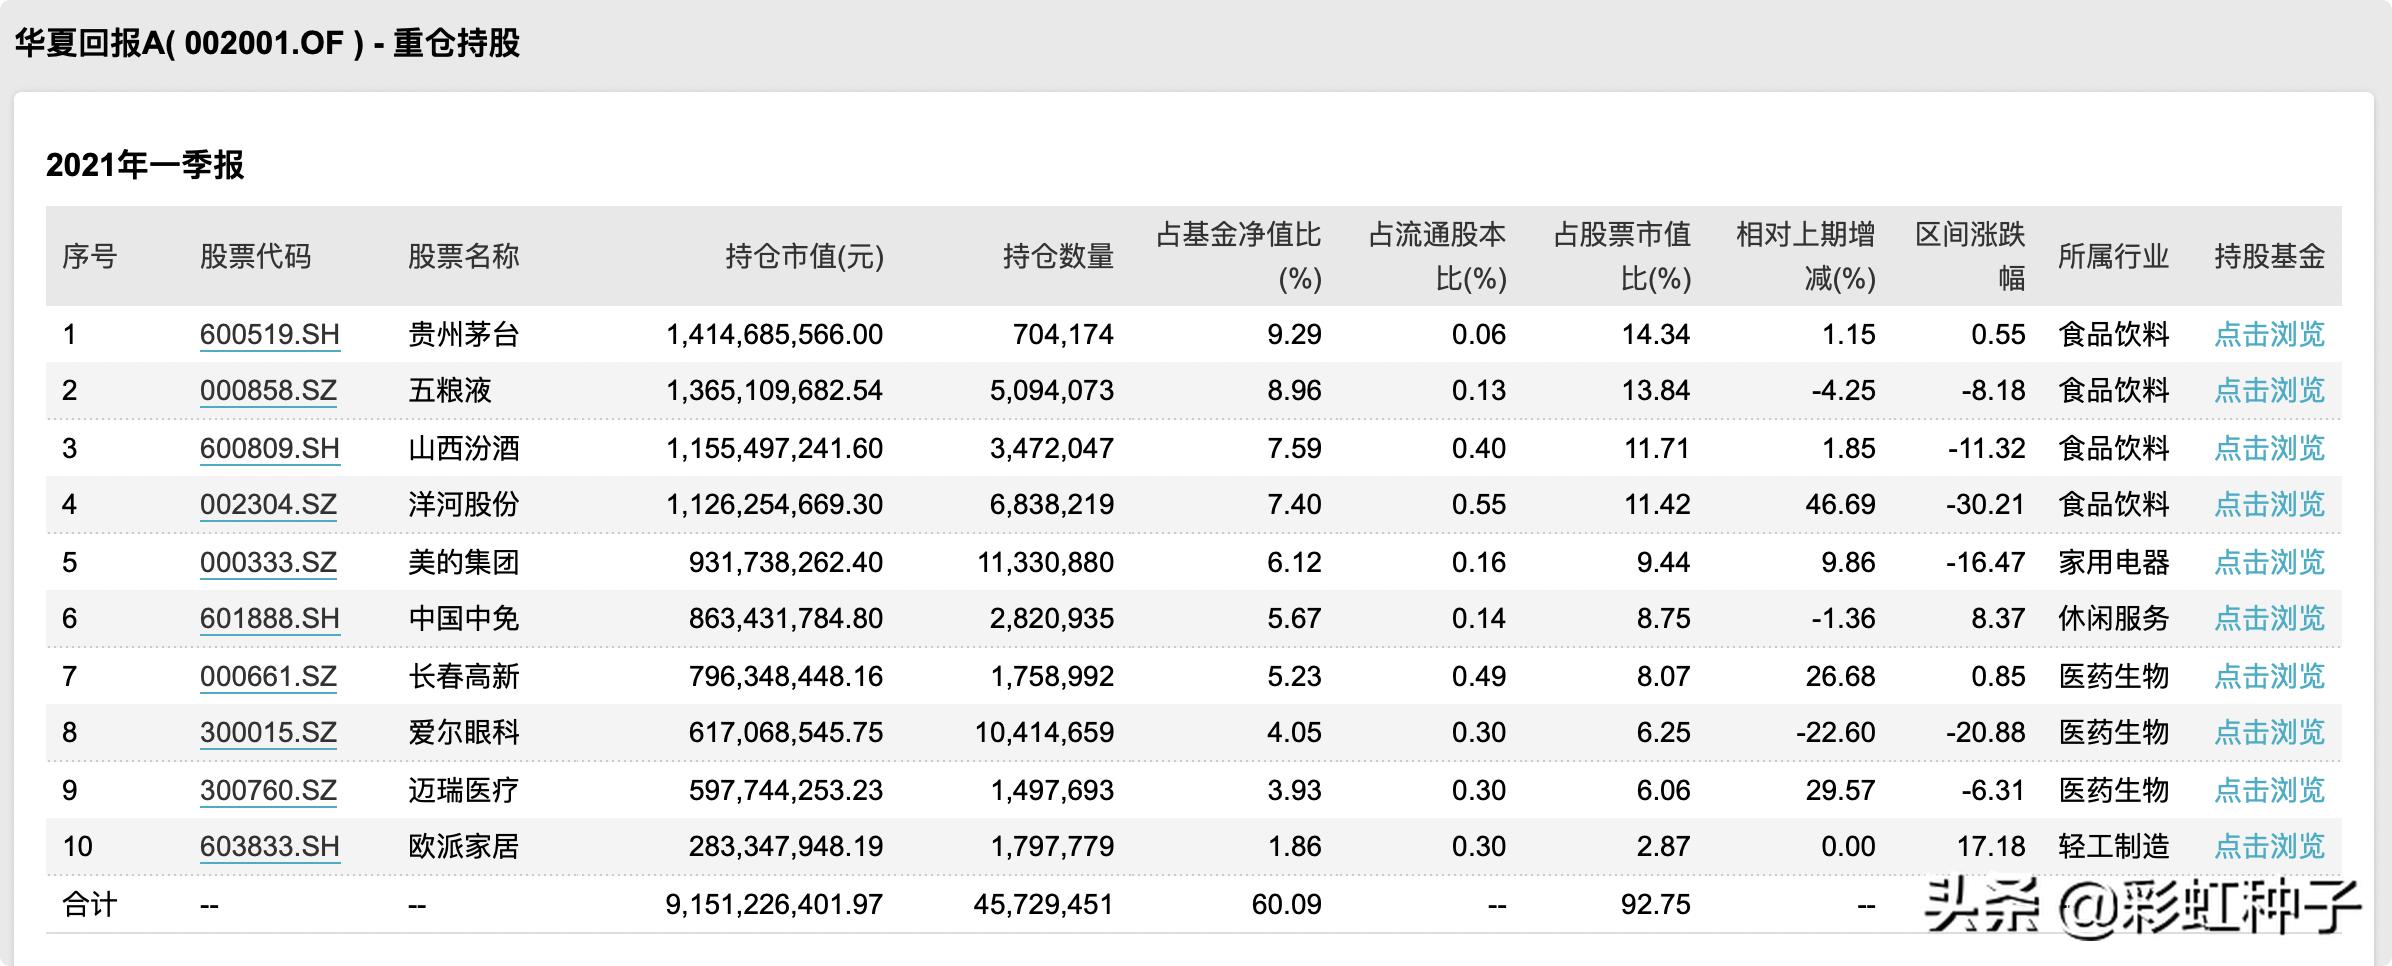This screenshot has width=2392, height=966.
Task: Open the 300760.SZ stock code link
Action: (268, 789)
